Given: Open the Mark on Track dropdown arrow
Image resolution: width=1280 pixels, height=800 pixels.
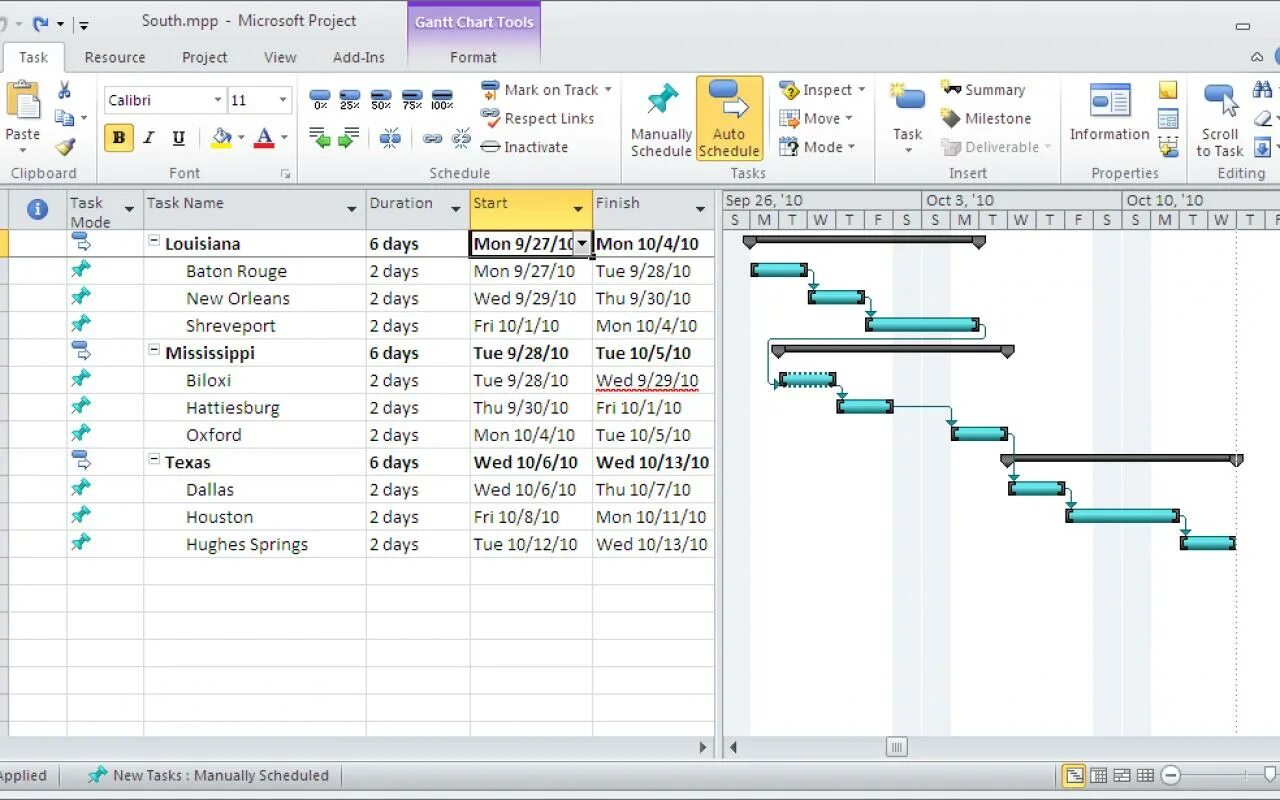Looking at the screenshot, I should 608,90.
